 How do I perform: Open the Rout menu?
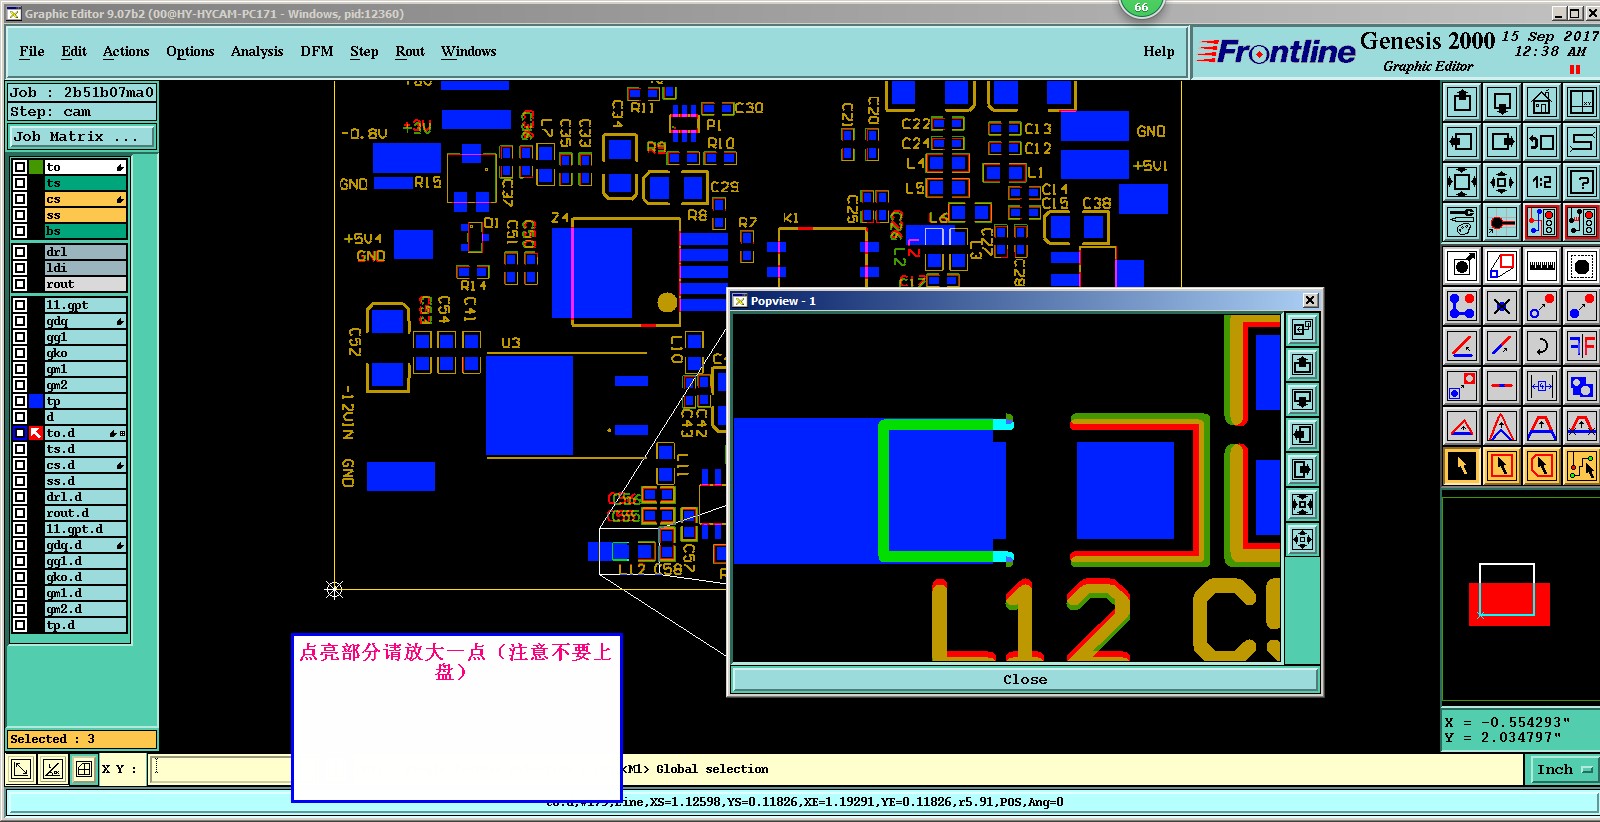(x=410, y=51)
